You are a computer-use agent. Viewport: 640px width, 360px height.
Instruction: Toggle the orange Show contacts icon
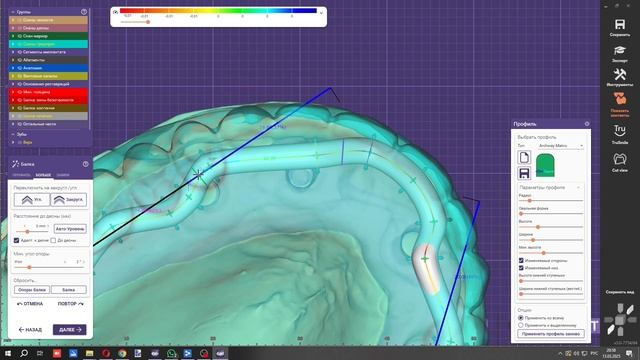[620, 98]
